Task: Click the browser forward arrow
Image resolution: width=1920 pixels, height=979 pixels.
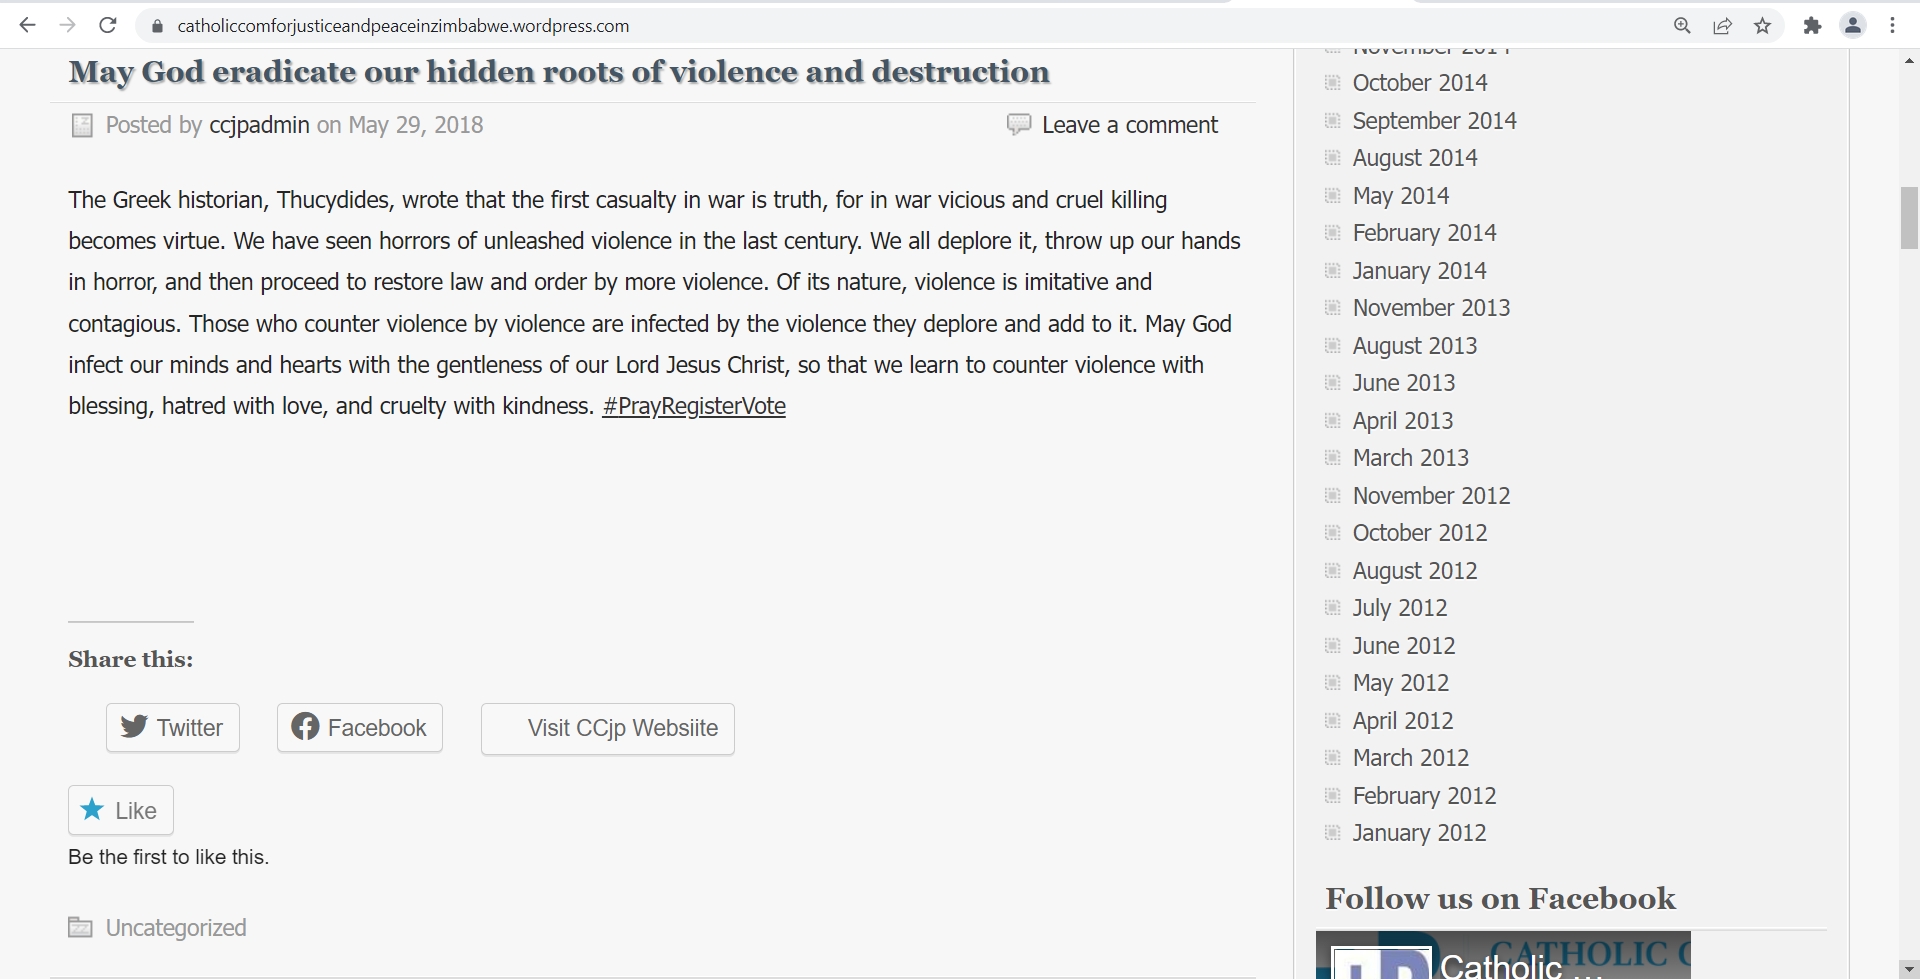Action: pyautogui.click(x=67, y=26)
